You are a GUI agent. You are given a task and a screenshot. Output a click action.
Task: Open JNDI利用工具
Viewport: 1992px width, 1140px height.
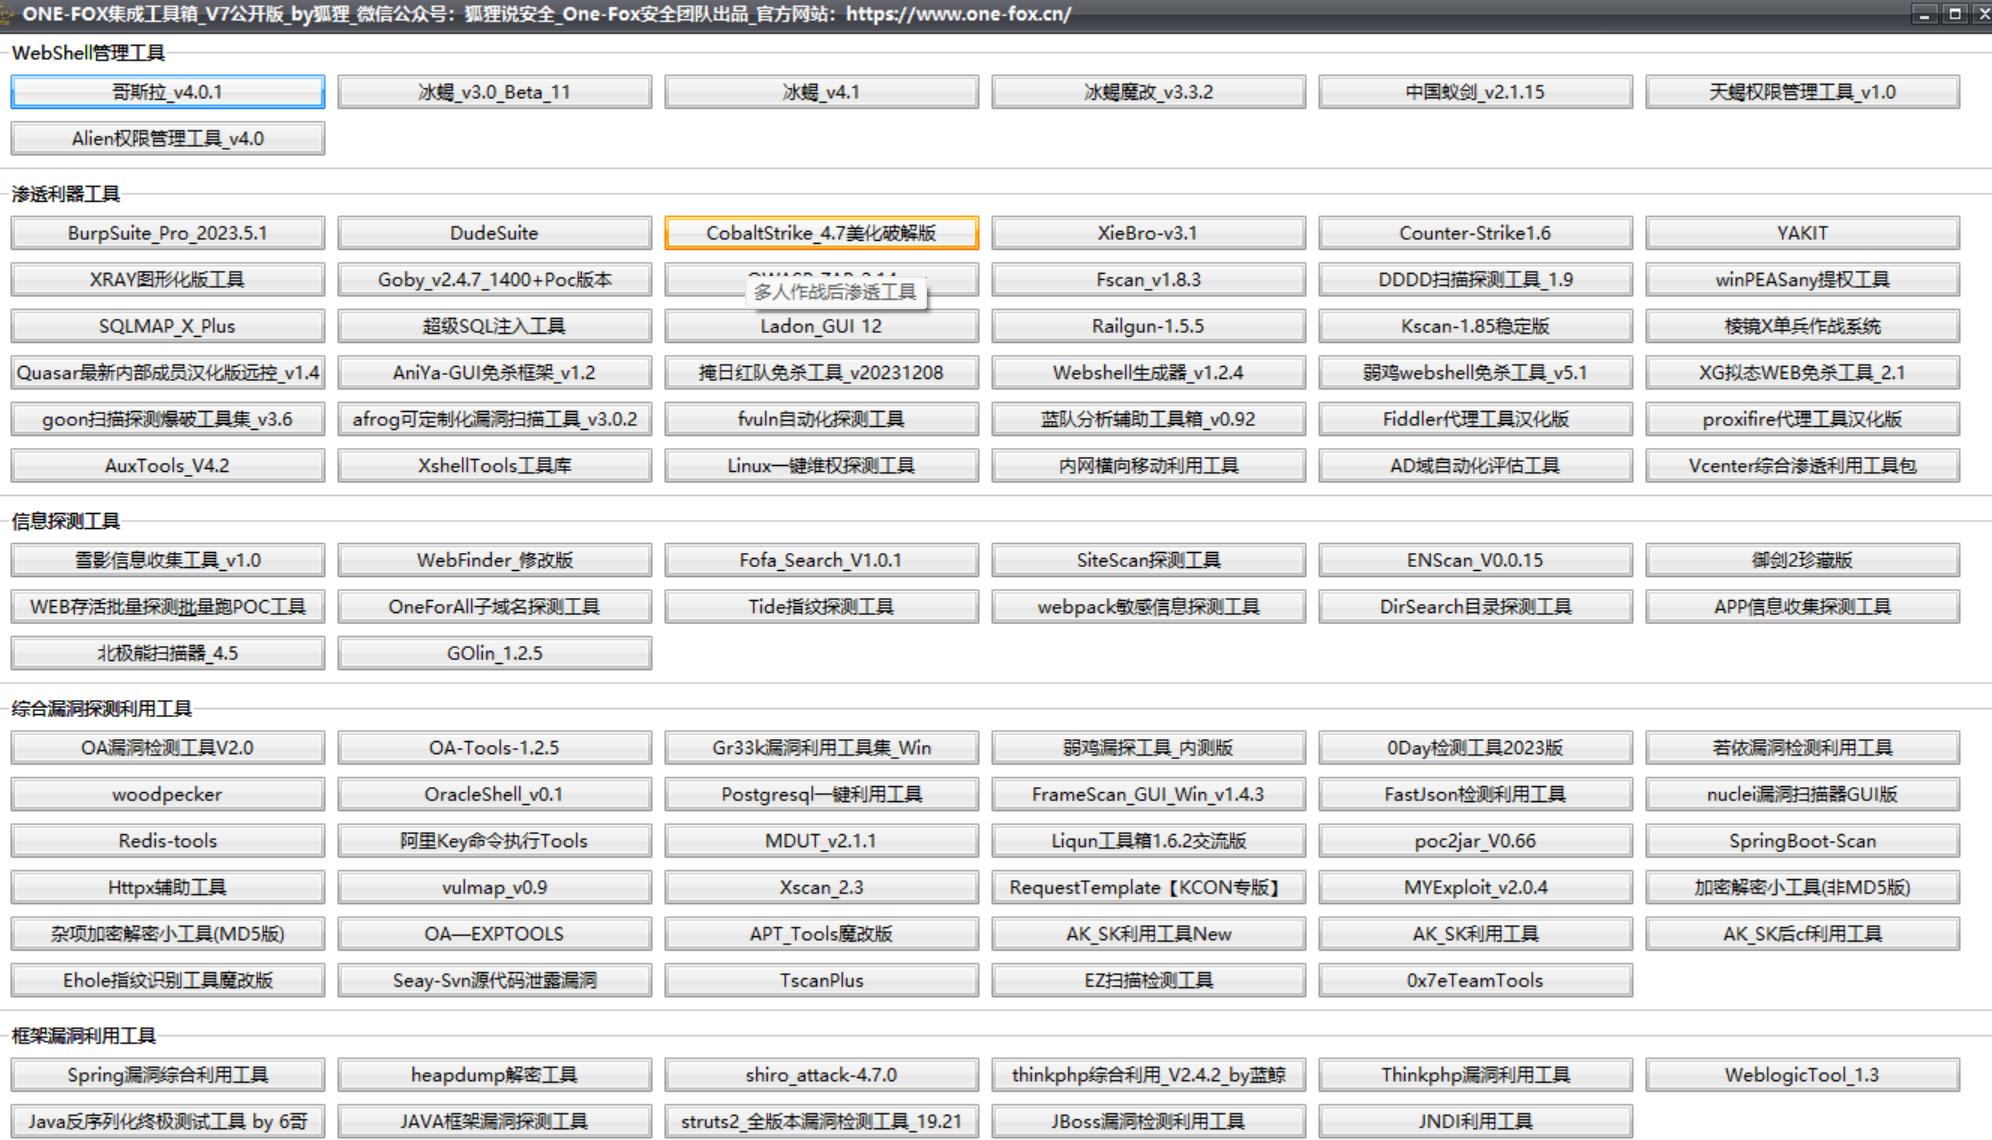pyautogui.click(x=1475, y=1121)
